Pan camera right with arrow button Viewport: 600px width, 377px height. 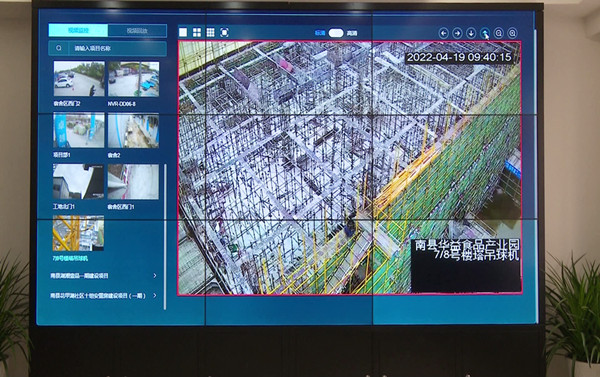[x=457, y=33]
